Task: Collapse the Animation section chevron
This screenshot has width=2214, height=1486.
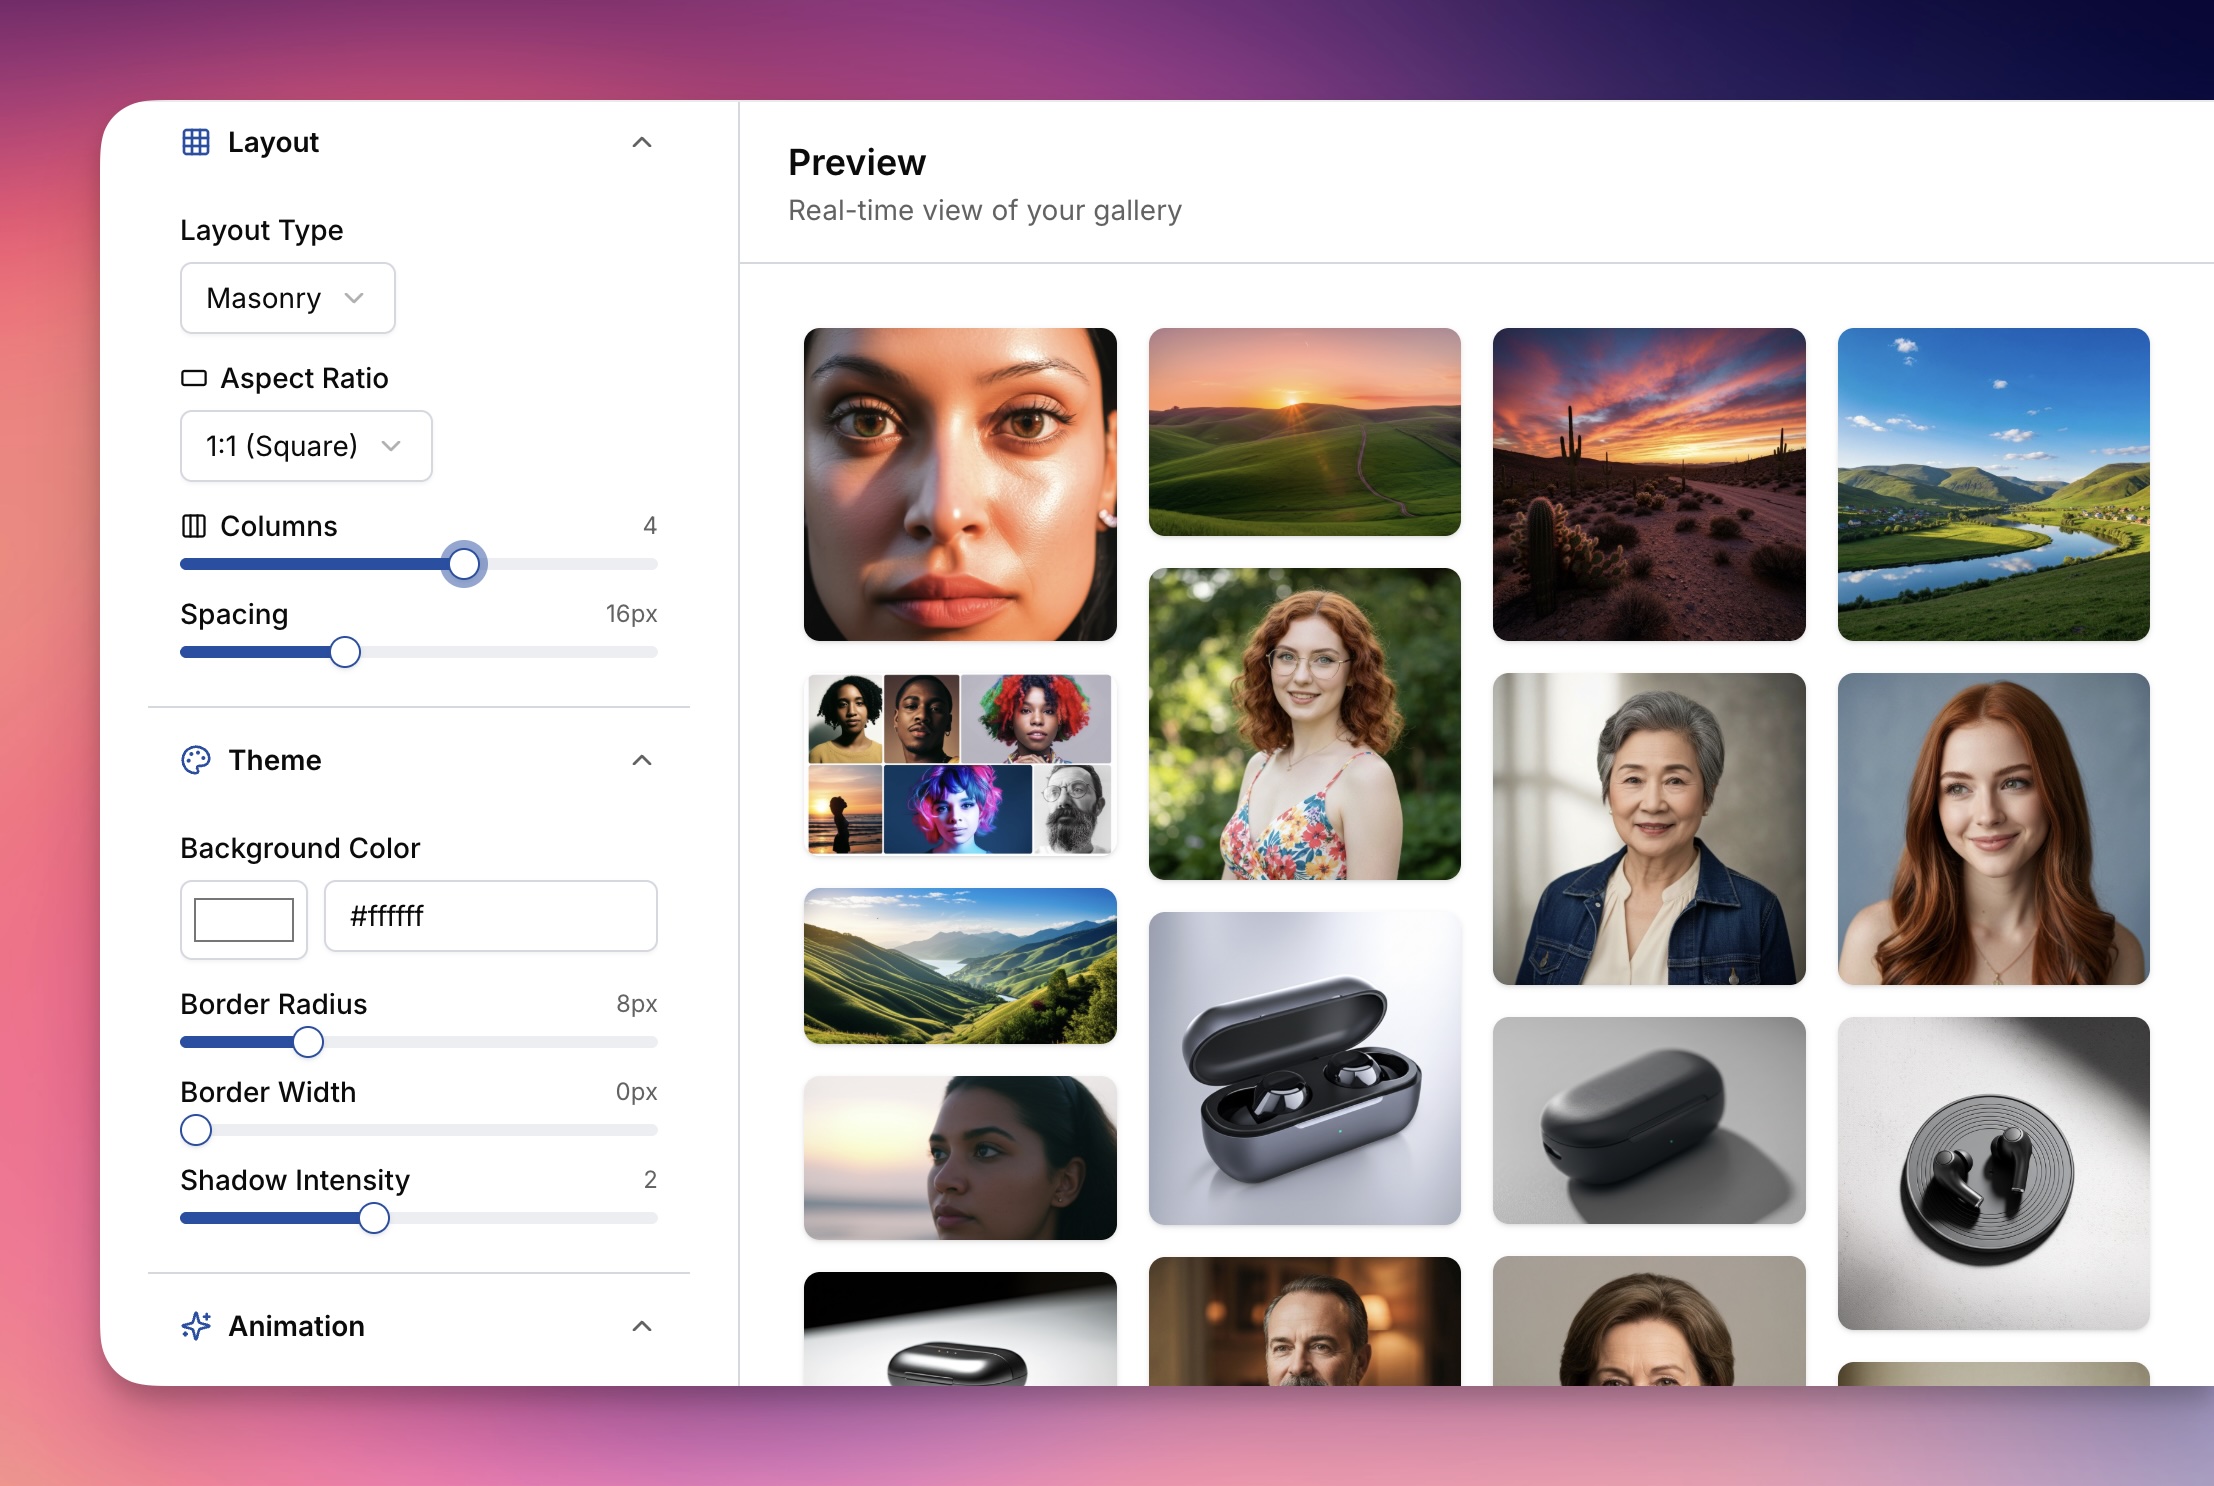Action: coord(642,1326)
